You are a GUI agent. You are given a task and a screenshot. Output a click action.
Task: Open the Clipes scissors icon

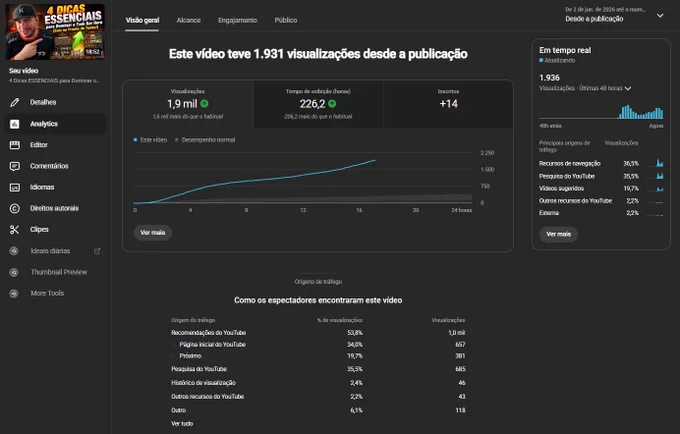click(14, 229)
